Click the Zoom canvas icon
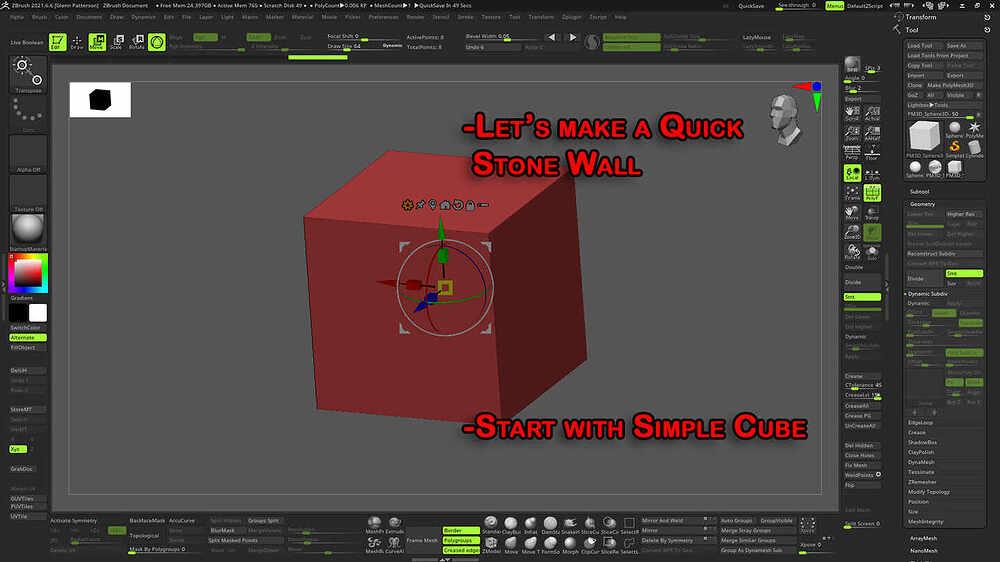The width and height of the screenshot is (1000, 562). click(852, 133)
